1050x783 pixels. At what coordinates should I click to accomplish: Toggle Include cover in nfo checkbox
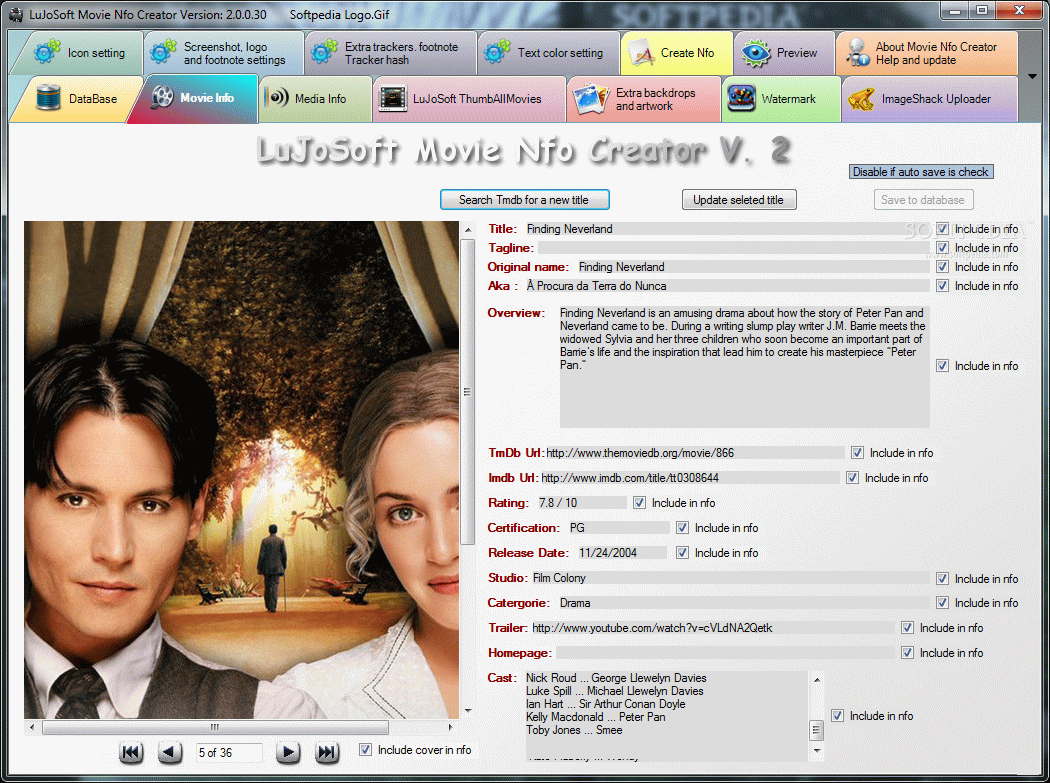365,750
